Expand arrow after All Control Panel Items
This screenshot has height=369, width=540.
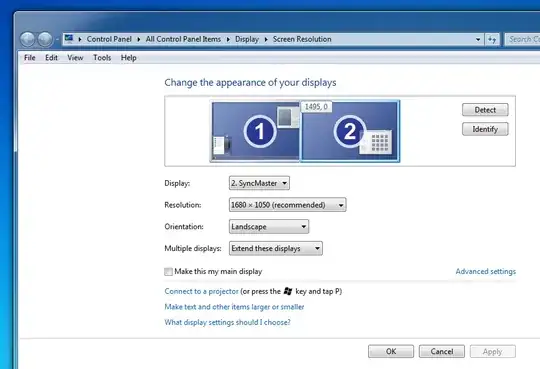228,39
